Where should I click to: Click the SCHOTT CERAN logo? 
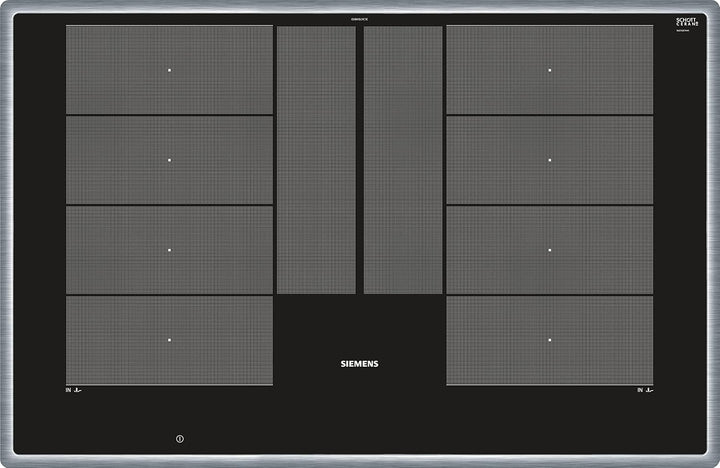point(687,21)
